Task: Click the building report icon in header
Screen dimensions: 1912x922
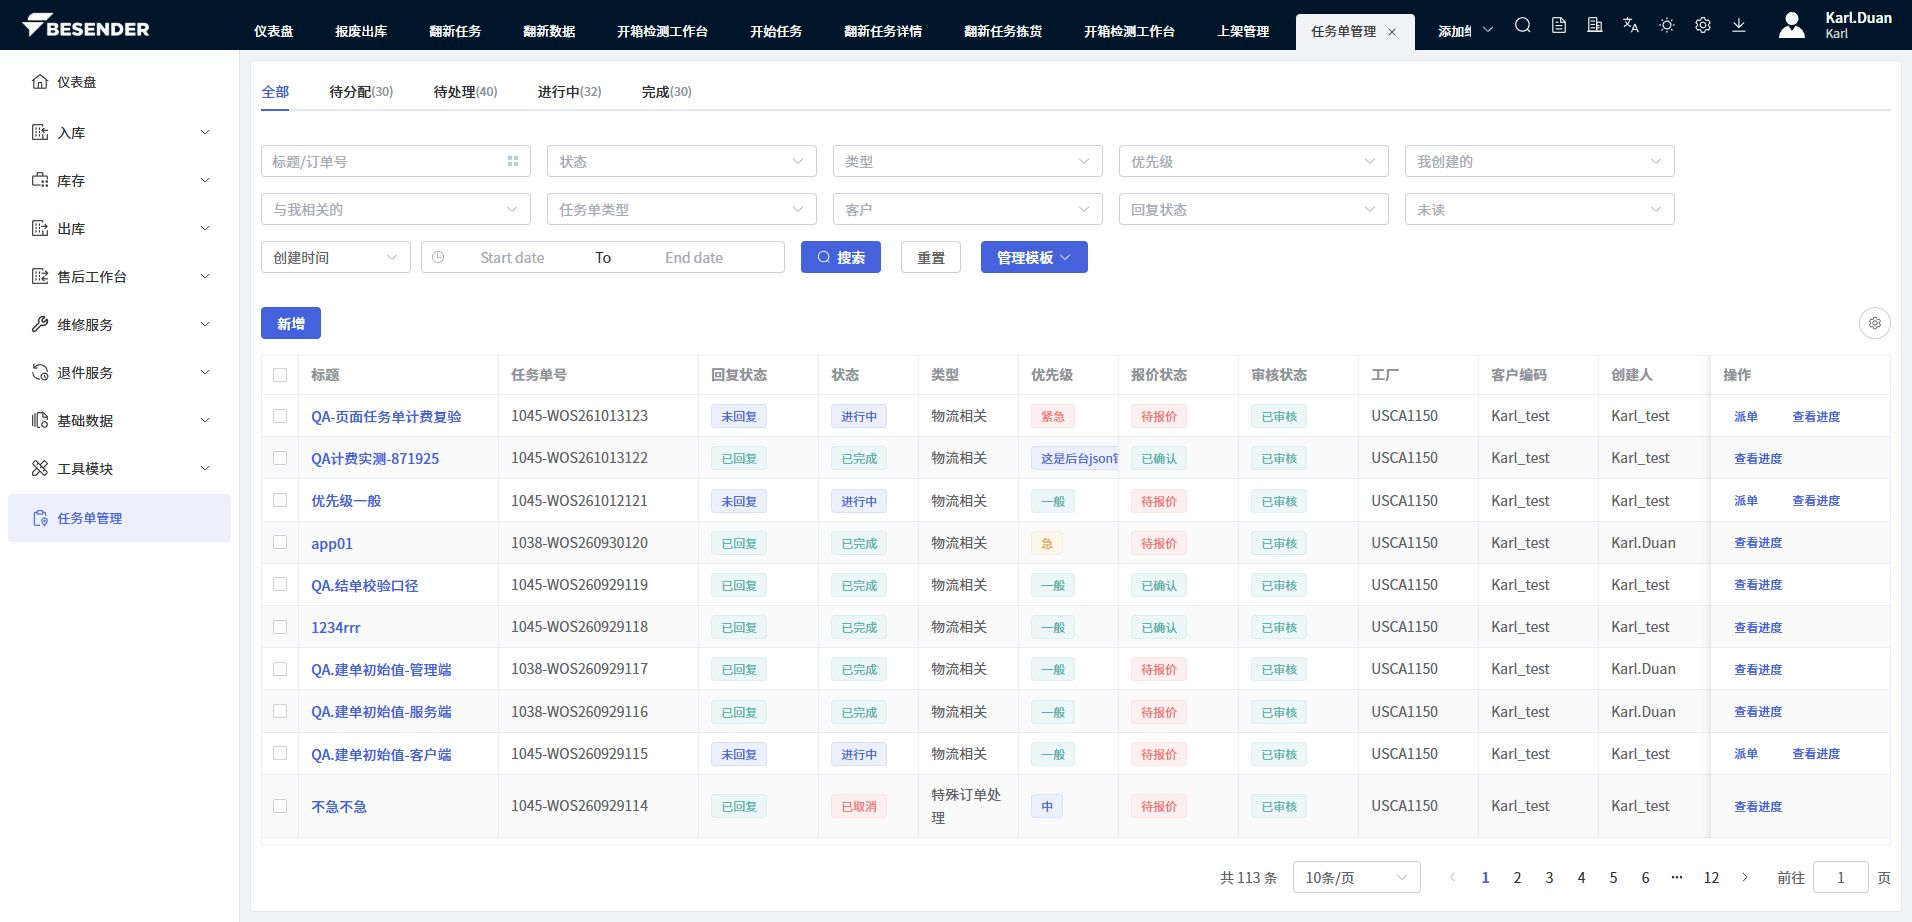Action: point(1594,26)
